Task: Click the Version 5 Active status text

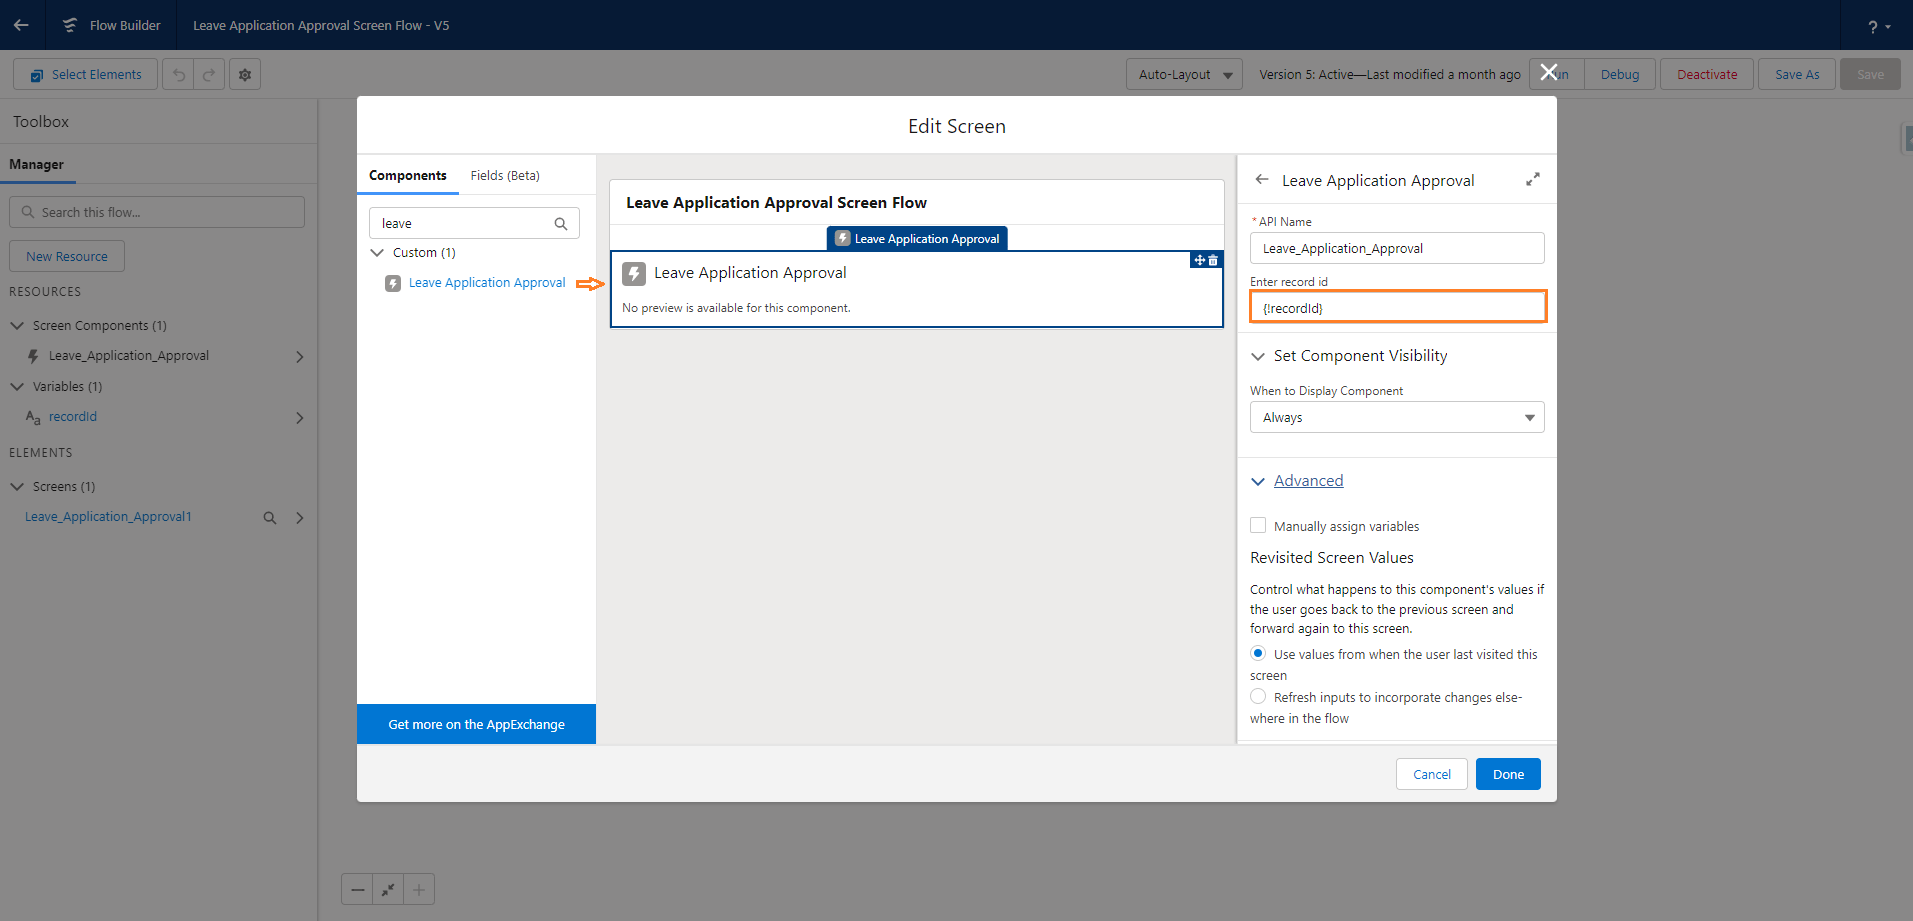Action: 1389,75
